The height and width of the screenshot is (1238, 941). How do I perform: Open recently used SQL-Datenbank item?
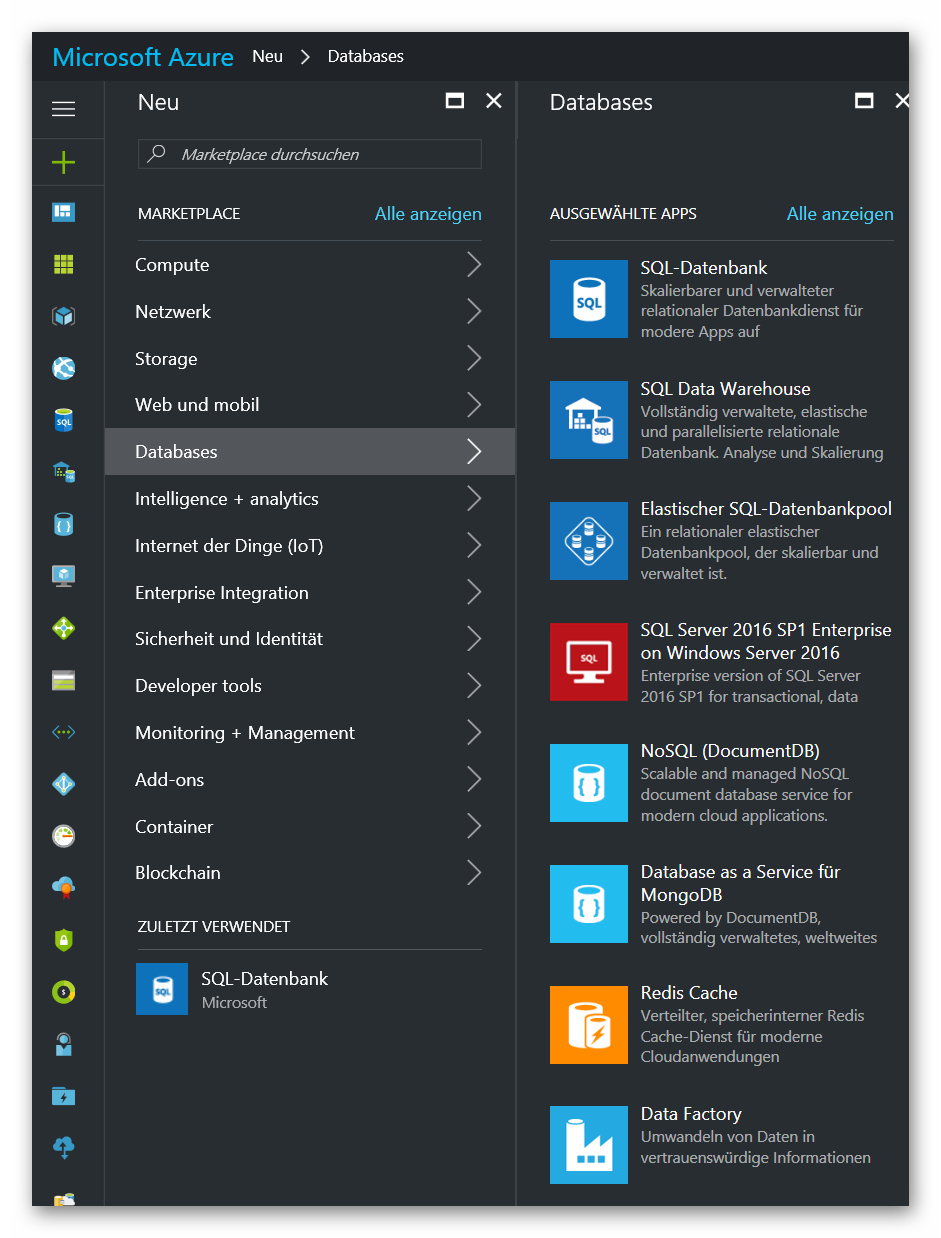(x=264, y=989)
